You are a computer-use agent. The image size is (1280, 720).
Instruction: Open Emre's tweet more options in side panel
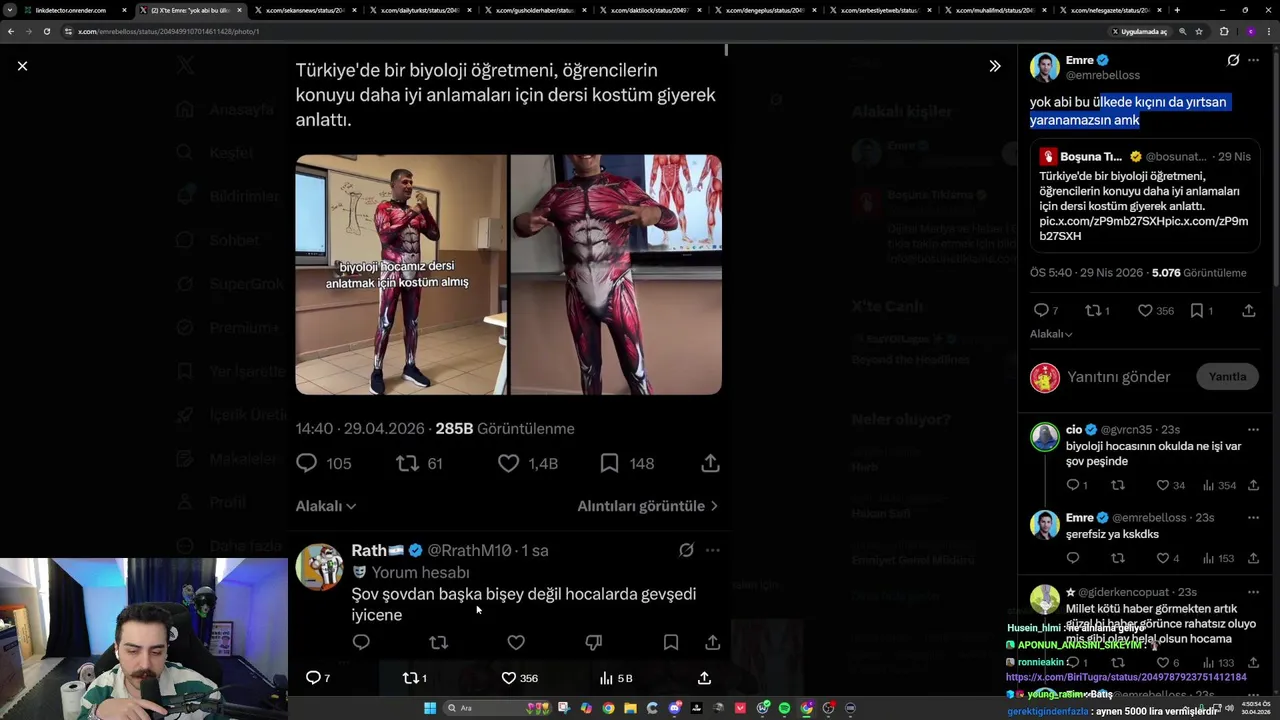[x=1254, y=60]
